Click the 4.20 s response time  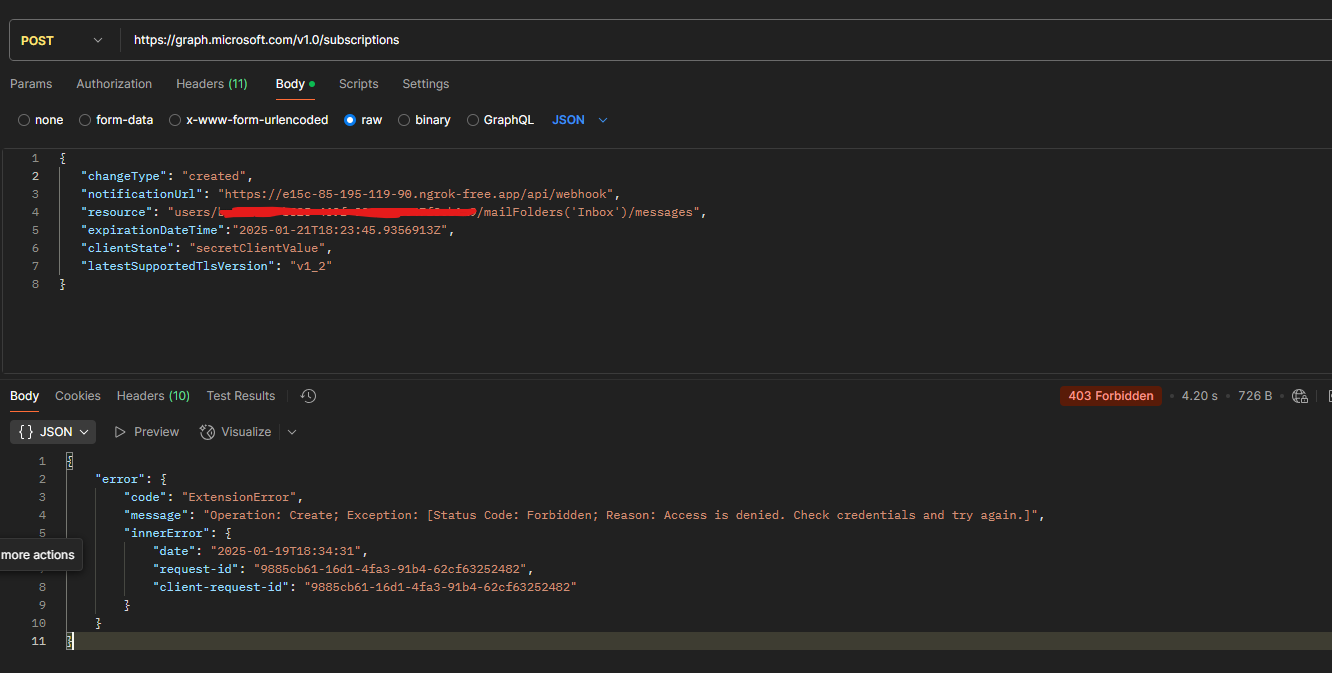click(1199, 396)
